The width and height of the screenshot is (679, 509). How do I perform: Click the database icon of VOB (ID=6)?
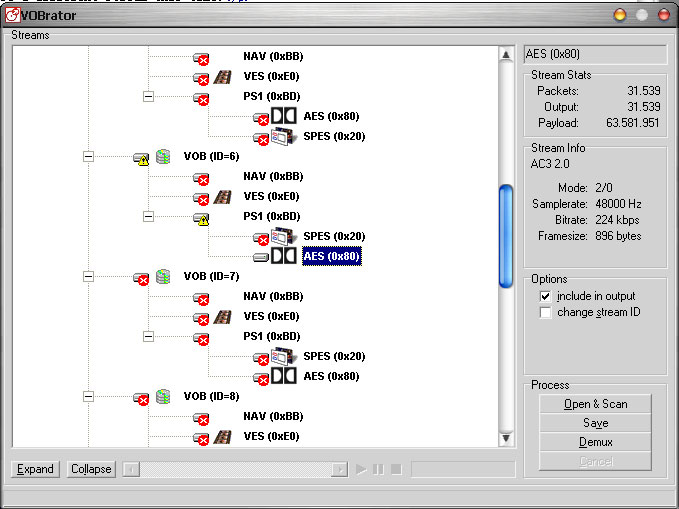(x=163, y=156)
